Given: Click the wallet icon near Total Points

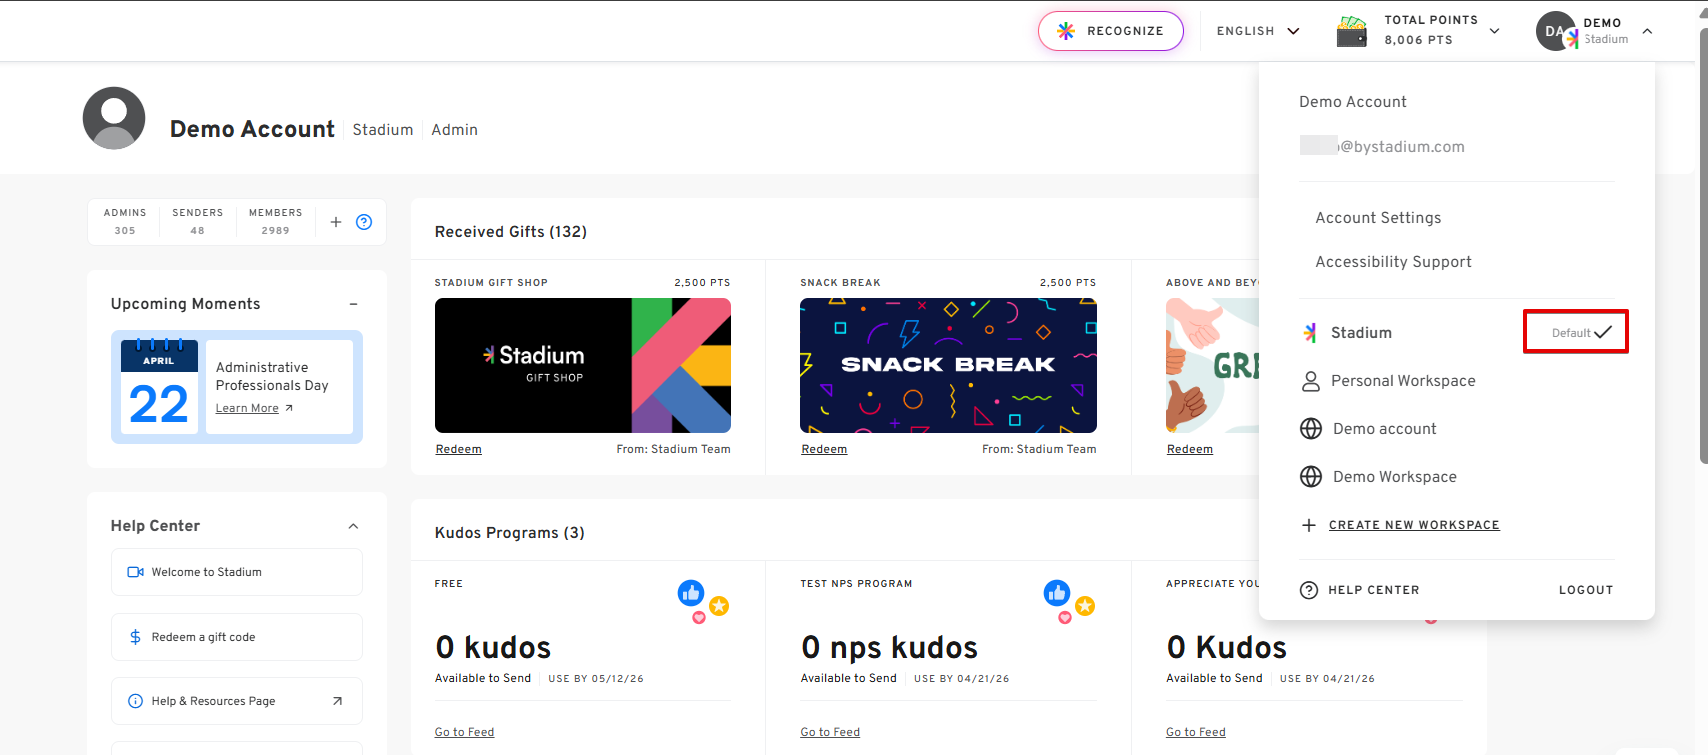Looking at the screenshot, I should pyautogui.click(x=1352, y=31).
